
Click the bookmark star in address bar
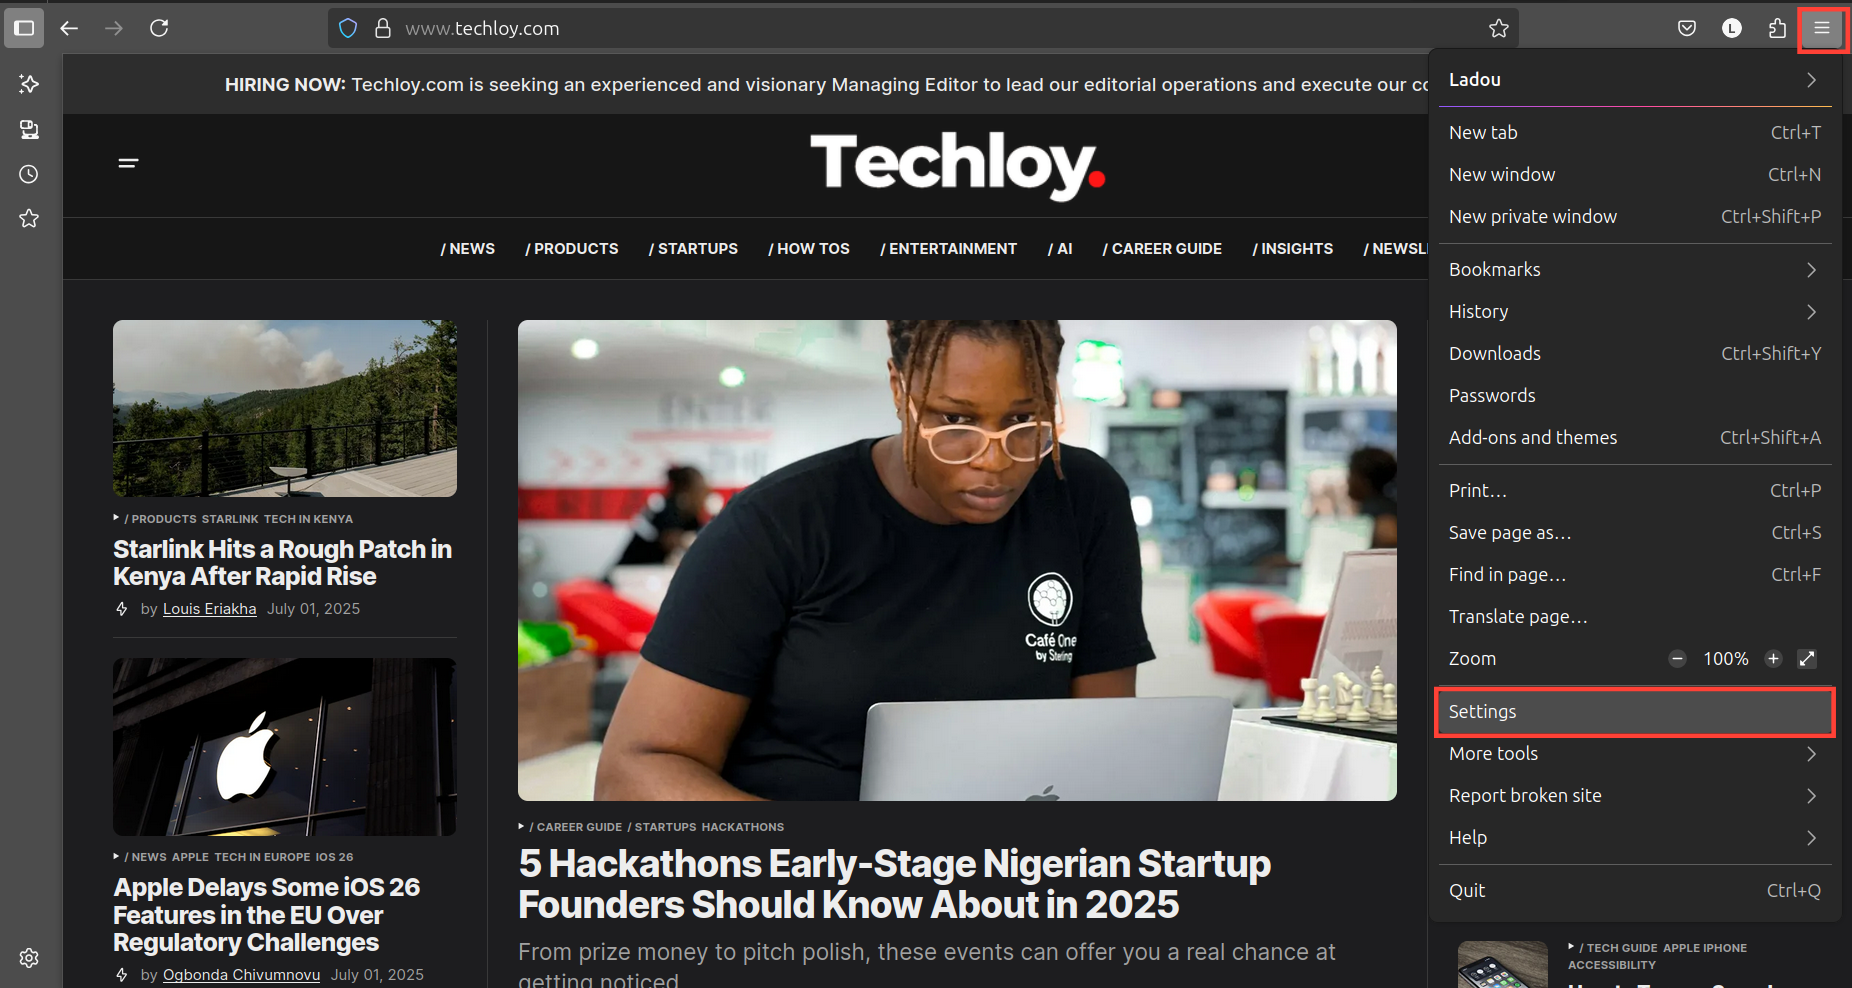1498,28
